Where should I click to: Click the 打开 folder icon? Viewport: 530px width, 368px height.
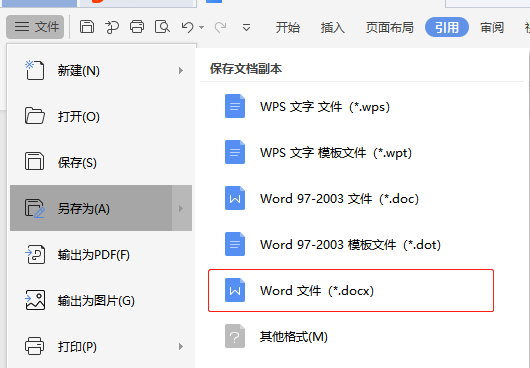click(x=34, y=116)
